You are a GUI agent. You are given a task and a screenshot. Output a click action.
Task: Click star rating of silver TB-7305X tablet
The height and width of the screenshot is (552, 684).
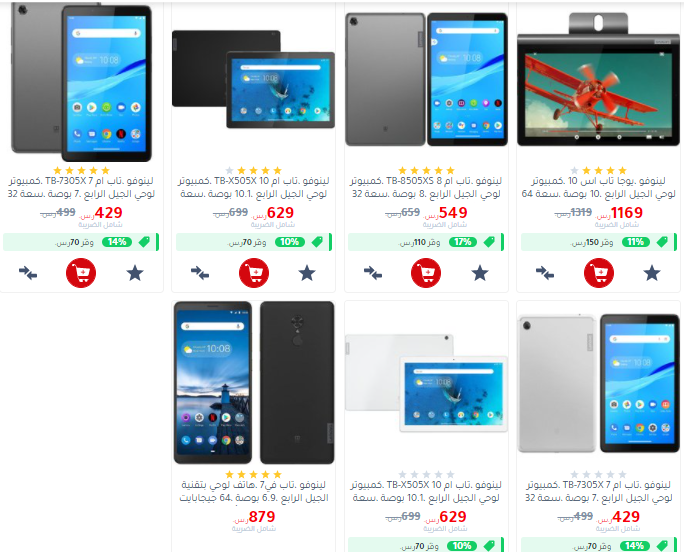click(598, 474)
